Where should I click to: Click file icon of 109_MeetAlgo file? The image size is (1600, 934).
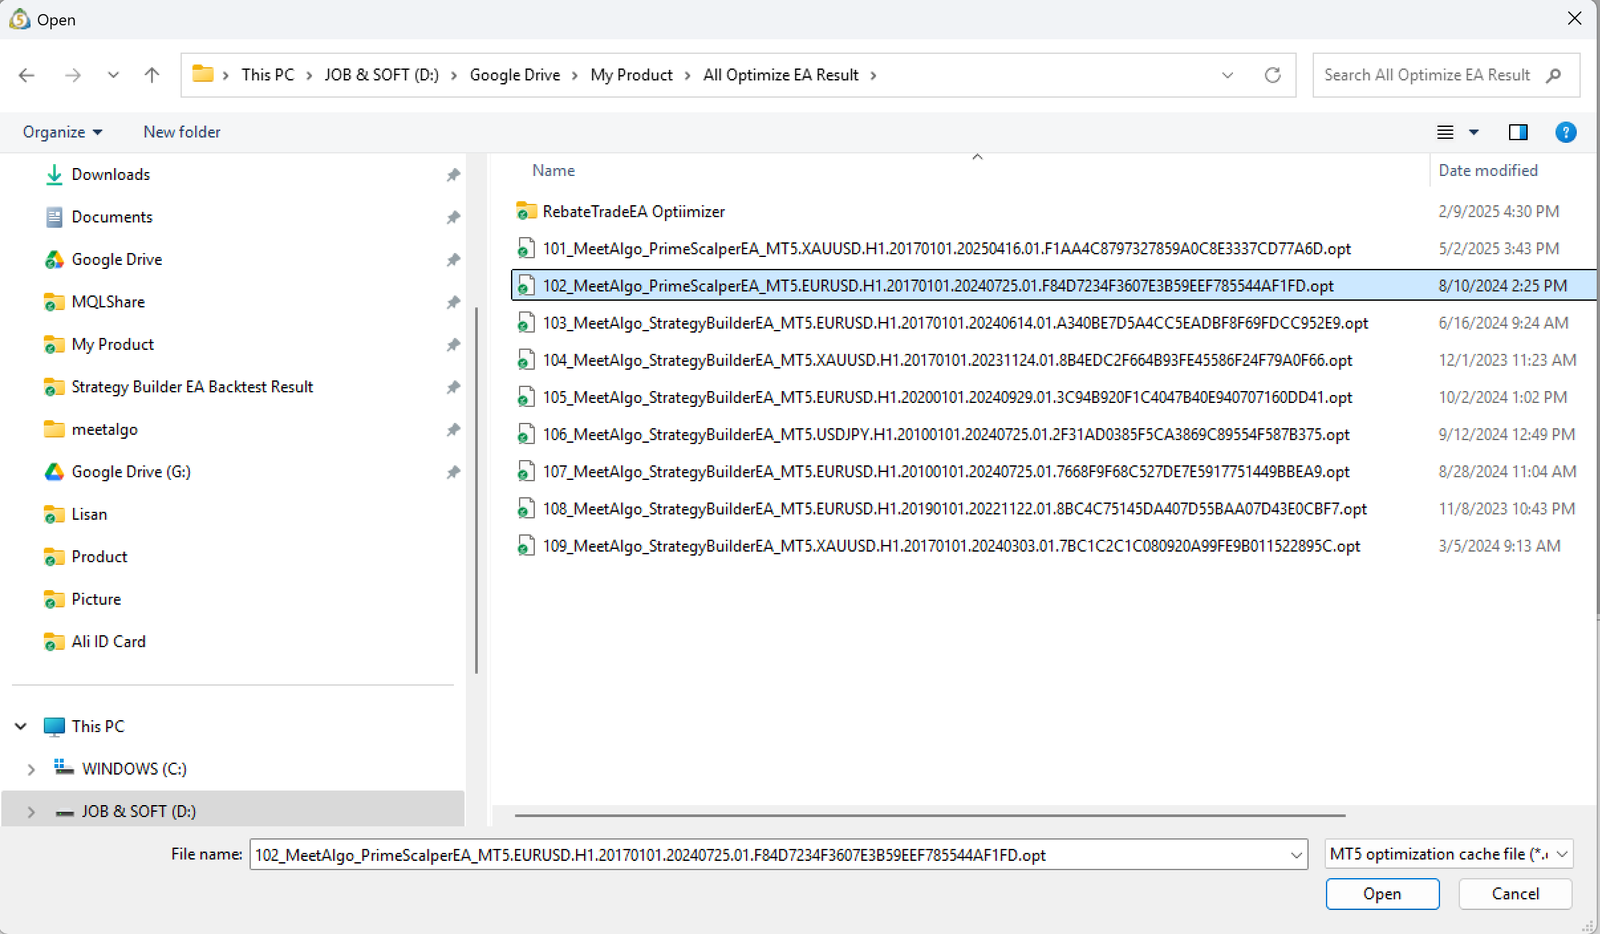(x=526, y=546)
